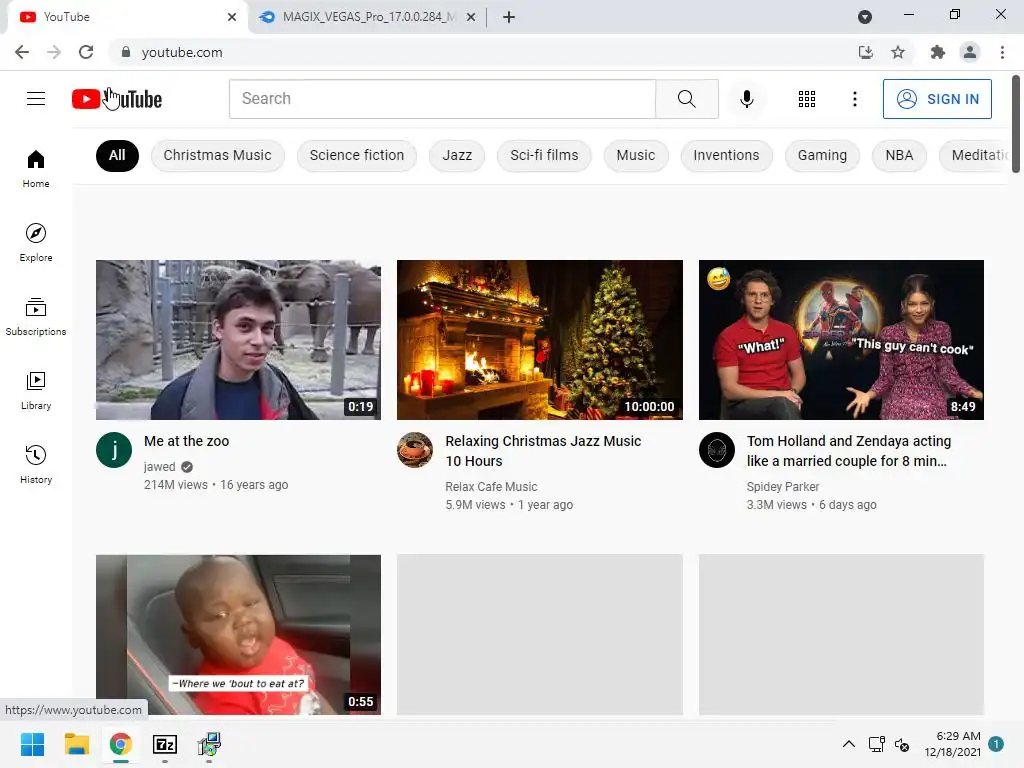Open History in the sidebar
Viewport: 1024px width, 768px height.
click(x=36, y=464)
